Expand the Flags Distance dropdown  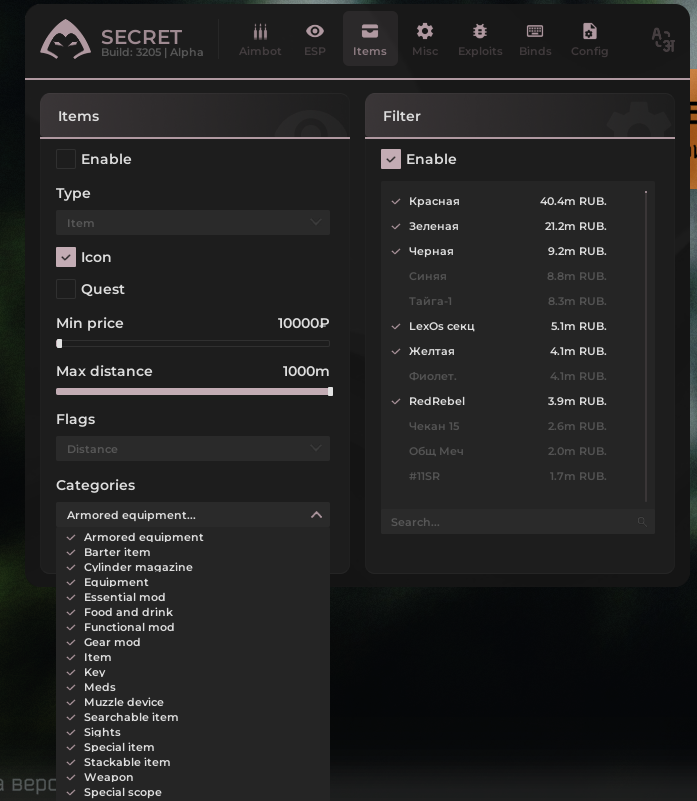point(192,449)
